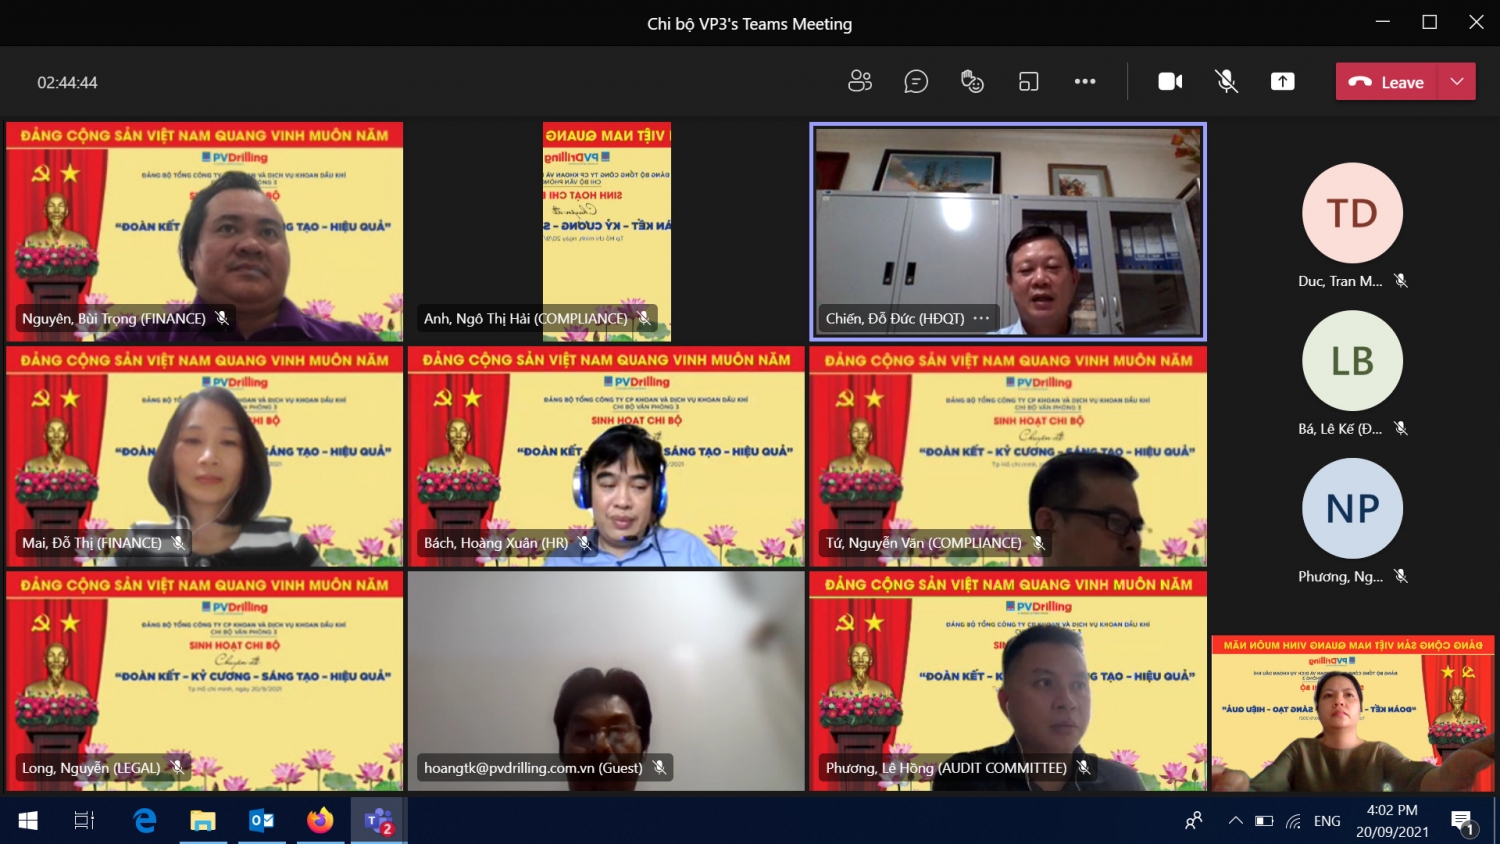Viewport: 1500px width, 844px height.
Task: Open options for Chiến, Đỗ Đức tile
Action: coord(981,319)
